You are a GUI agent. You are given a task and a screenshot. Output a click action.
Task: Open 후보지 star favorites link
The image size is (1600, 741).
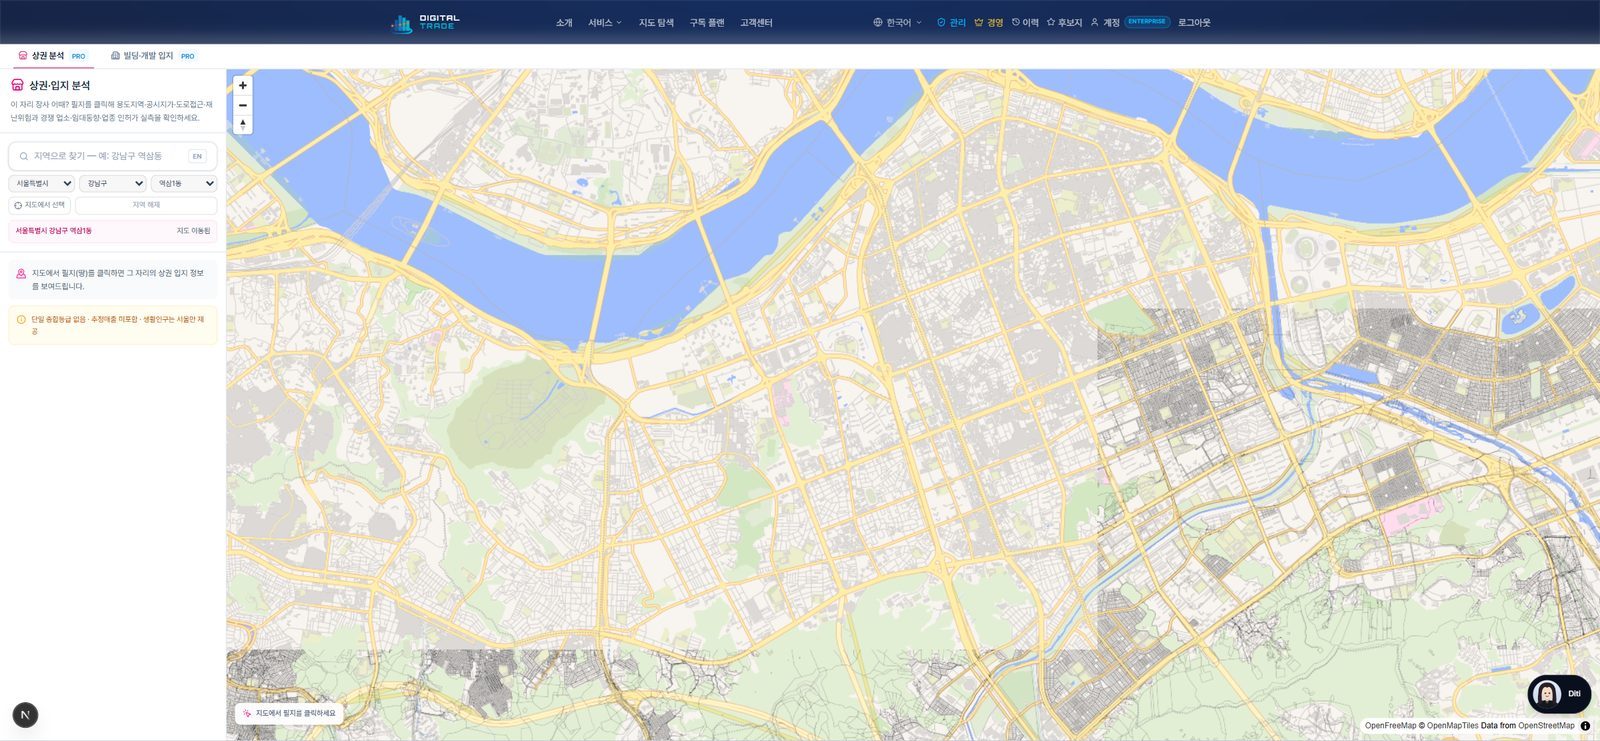pyautogui.click(x=1064, y=22)
